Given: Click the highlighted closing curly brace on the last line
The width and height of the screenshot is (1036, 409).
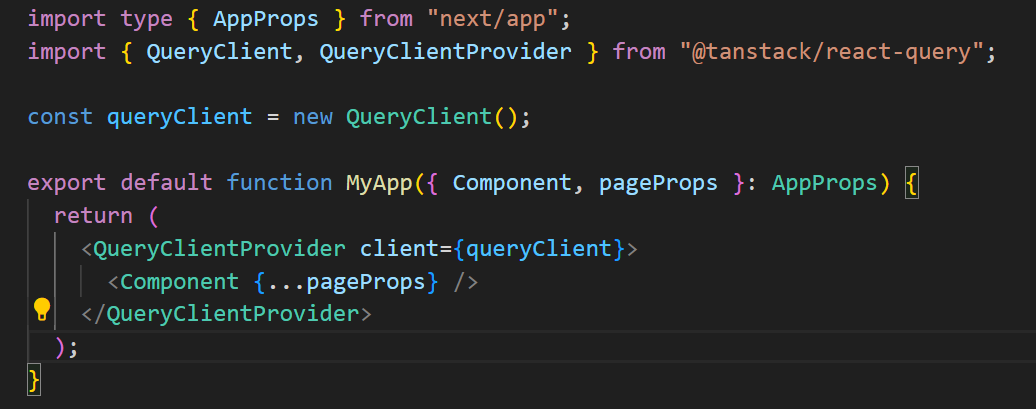Looking at the screenshot, I should tap(34, 381).
